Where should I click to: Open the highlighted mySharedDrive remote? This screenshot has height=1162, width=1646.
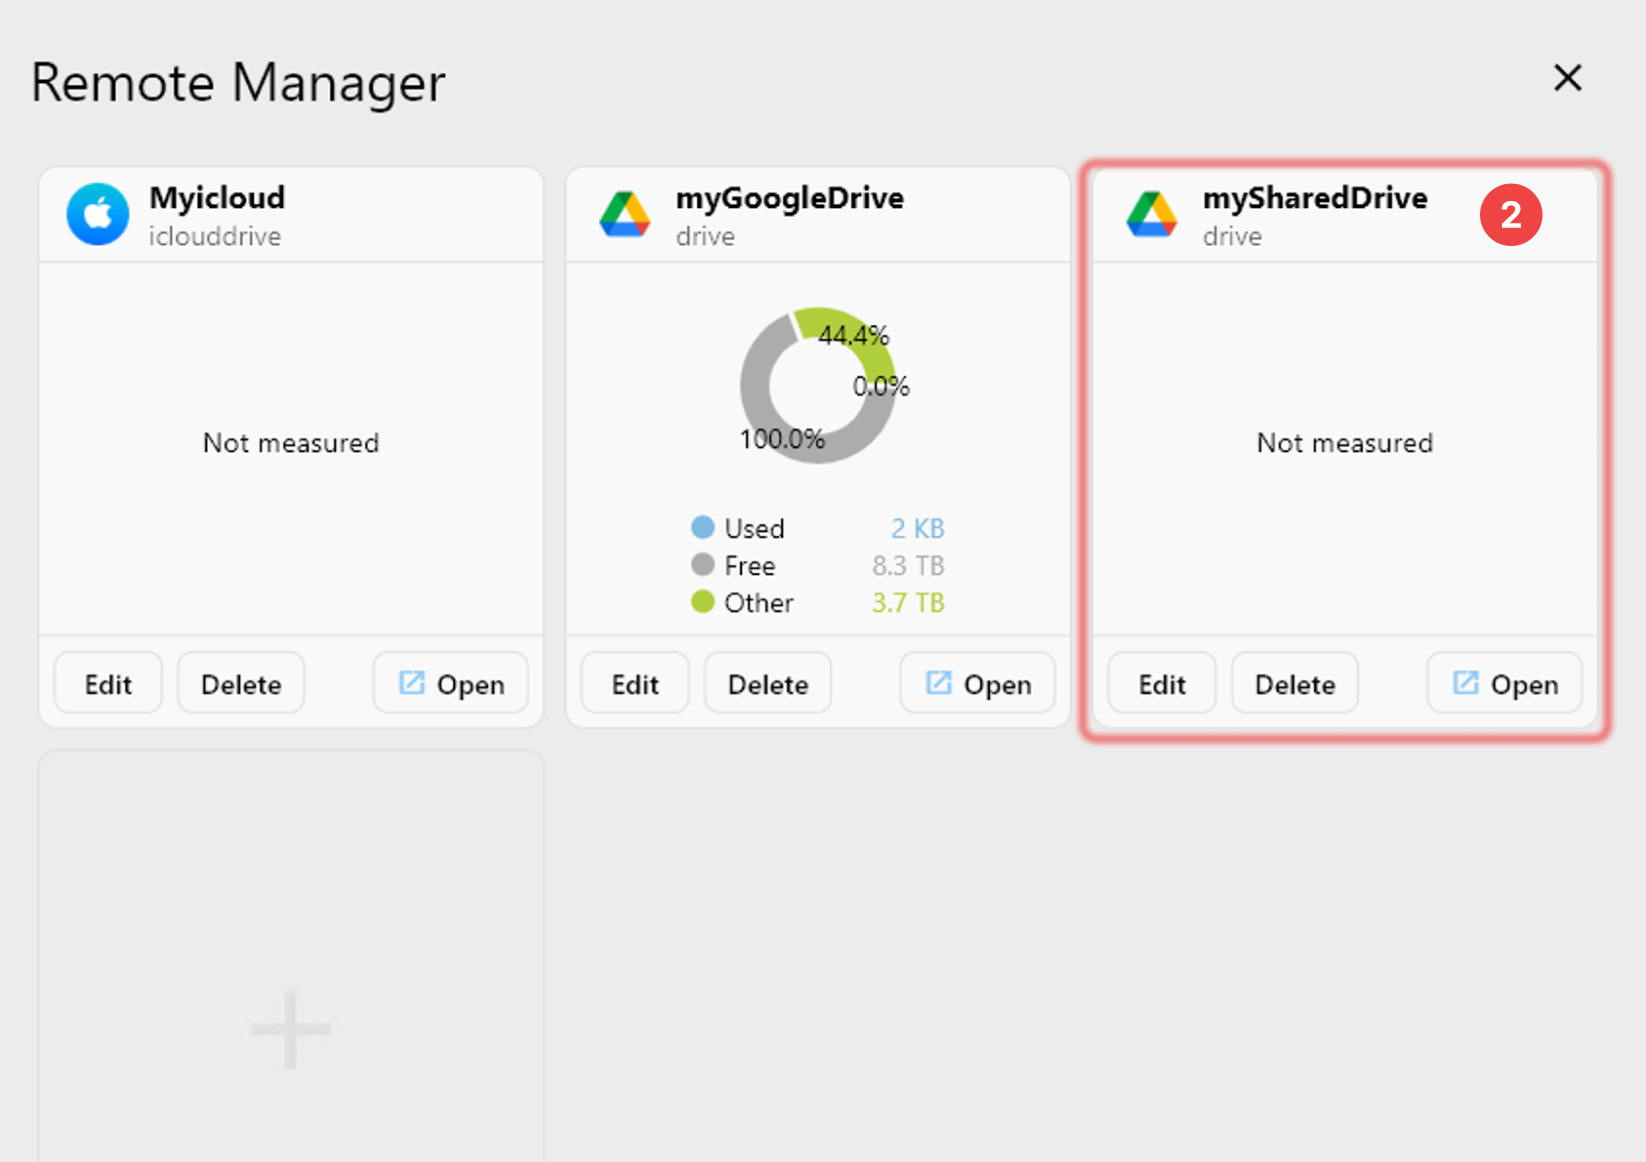tap(1504, 683)
